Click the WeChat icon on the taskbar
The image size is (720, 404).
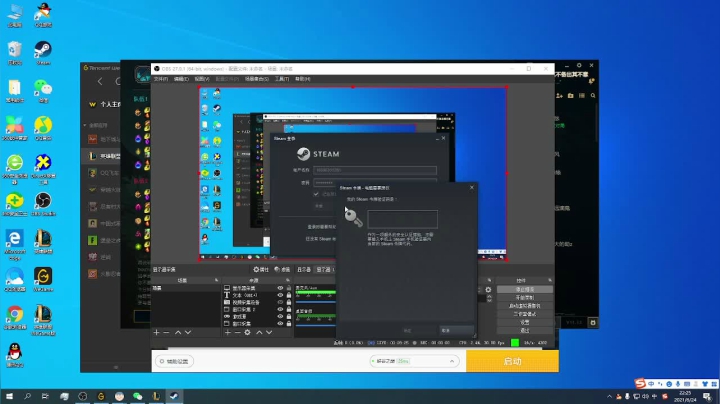tap(137, 396)
